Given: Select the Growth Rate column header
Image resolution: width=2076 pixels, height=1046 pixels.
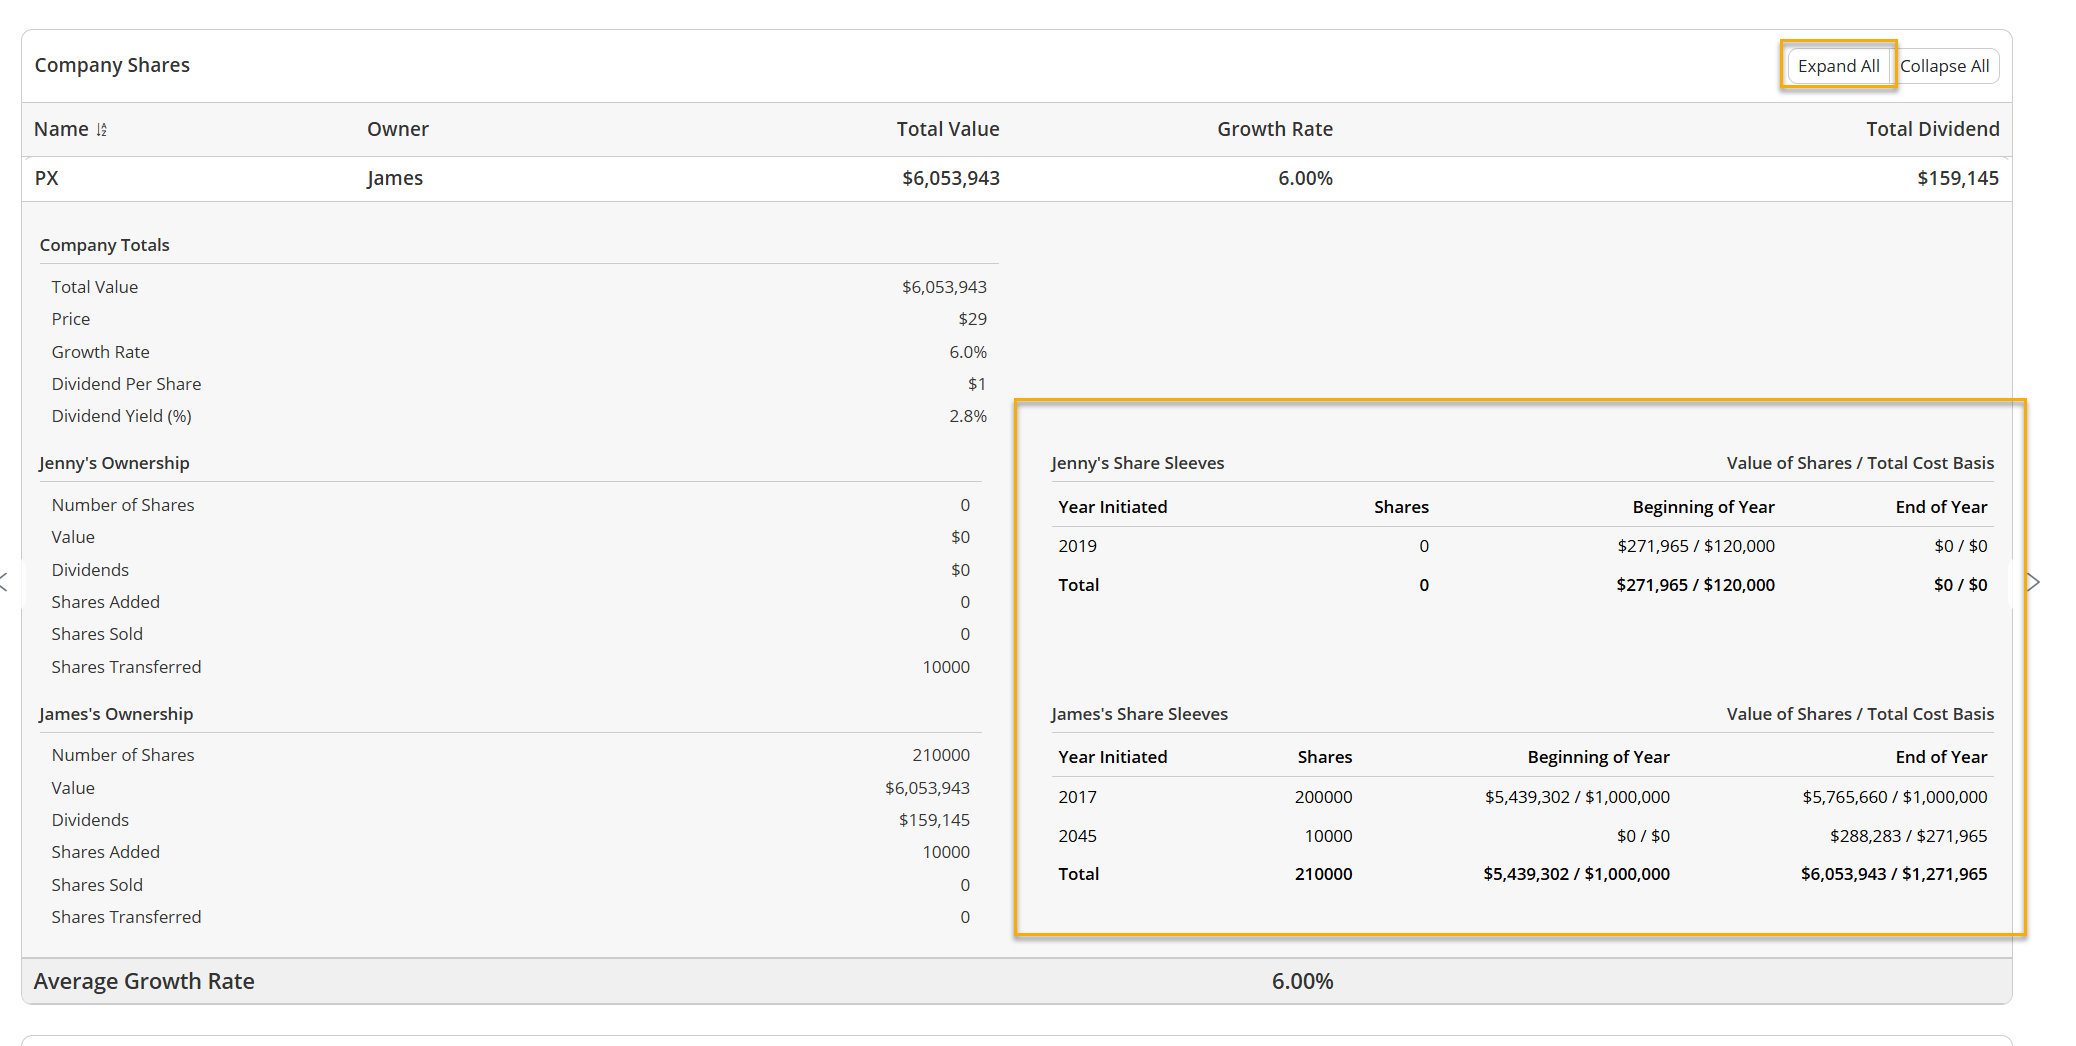Looking at the screenshot, I should pos(1274,129).
